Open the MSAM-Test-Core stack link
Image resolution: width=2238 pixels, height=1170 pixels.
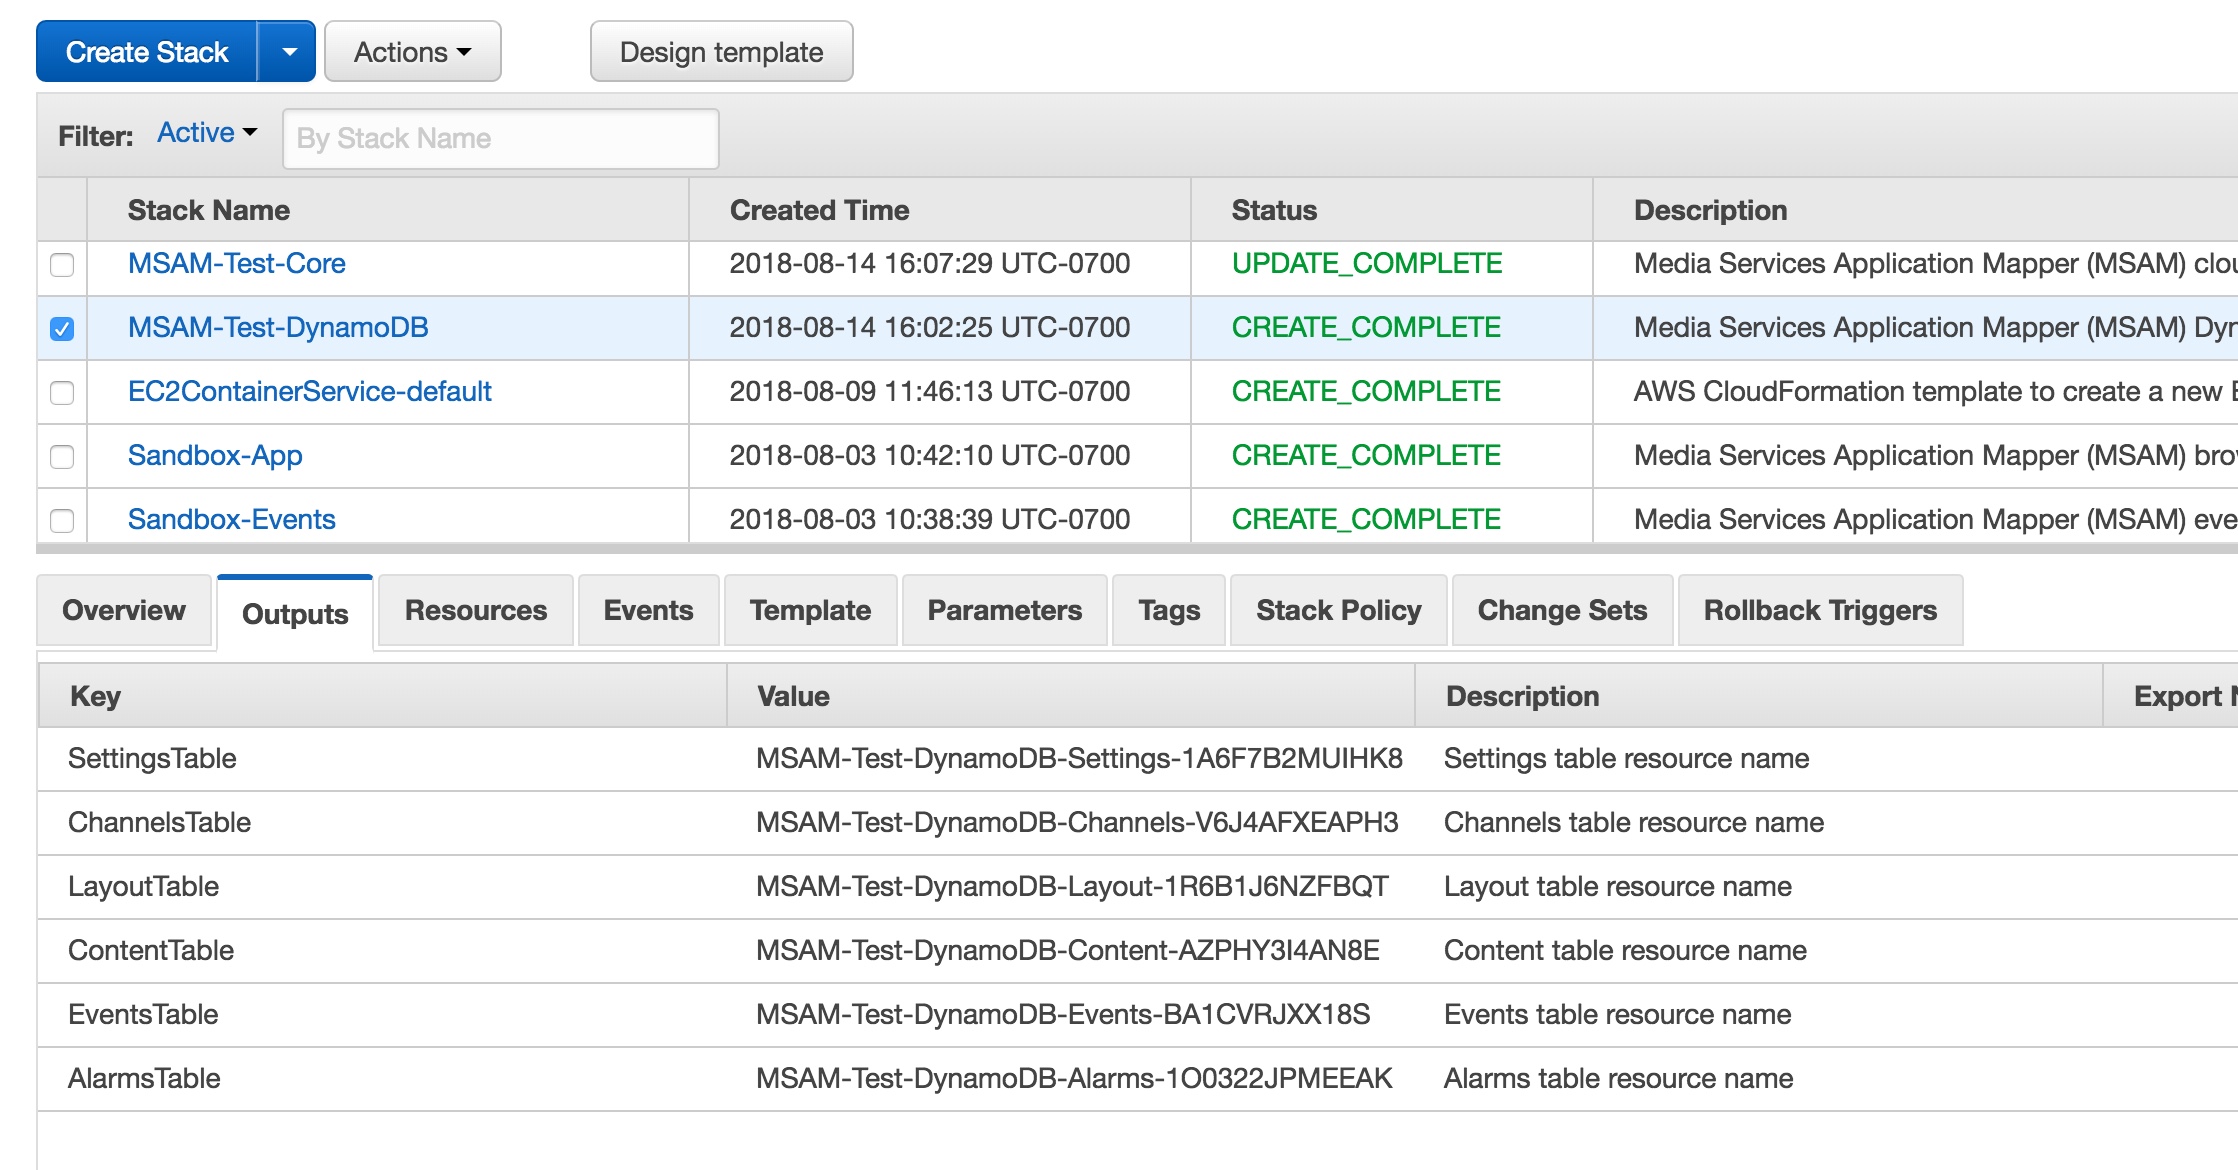coord(237,263)
